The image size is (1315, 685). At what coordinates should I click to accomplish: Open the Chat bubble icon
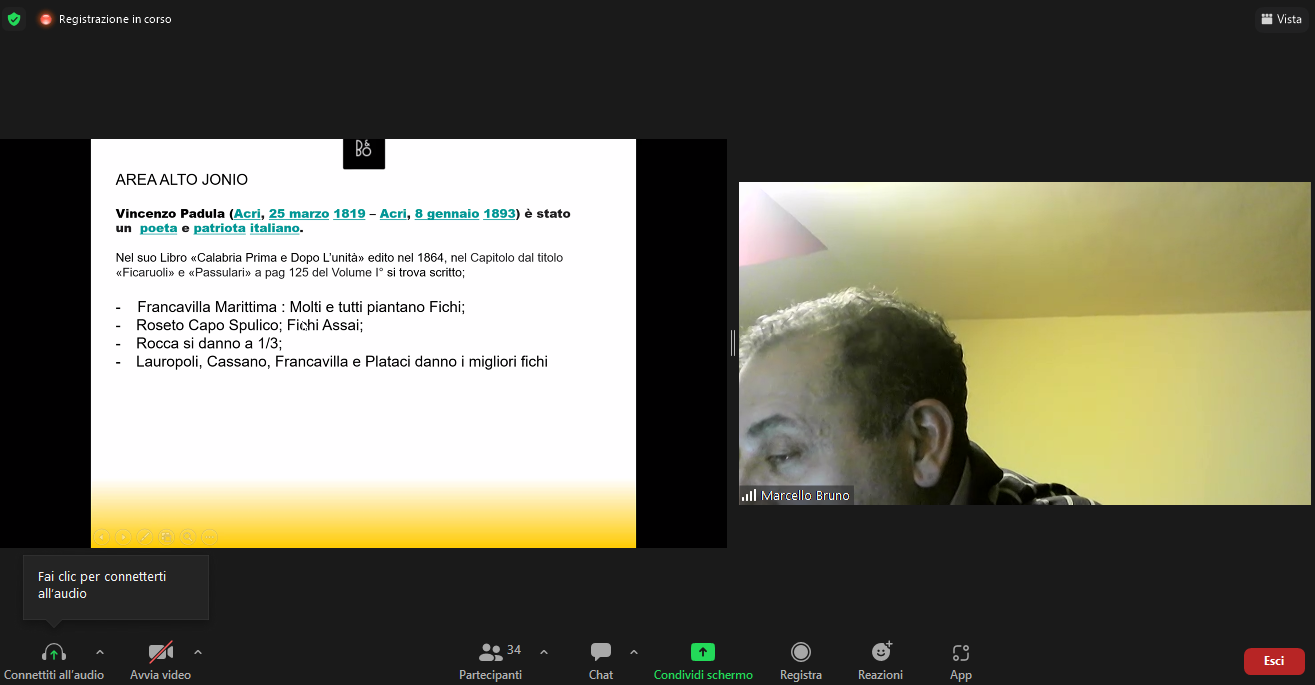[x=601, y=652]
